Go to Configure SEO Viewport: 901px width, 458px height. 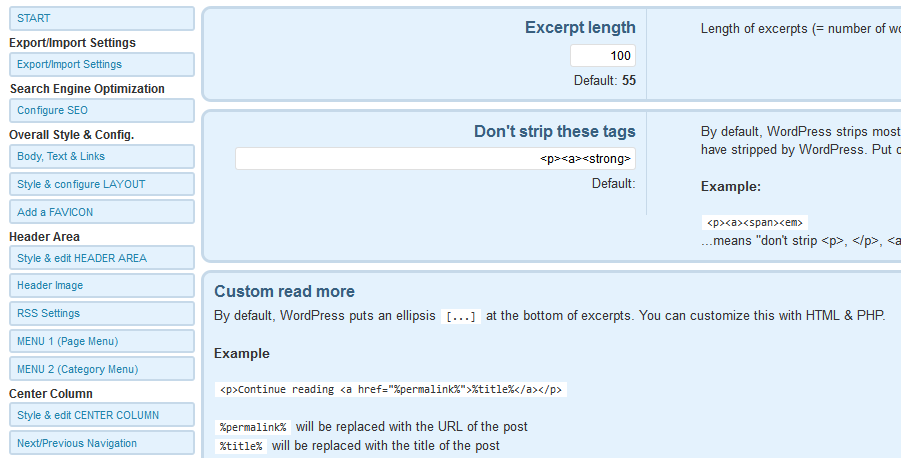coord(102,110)
